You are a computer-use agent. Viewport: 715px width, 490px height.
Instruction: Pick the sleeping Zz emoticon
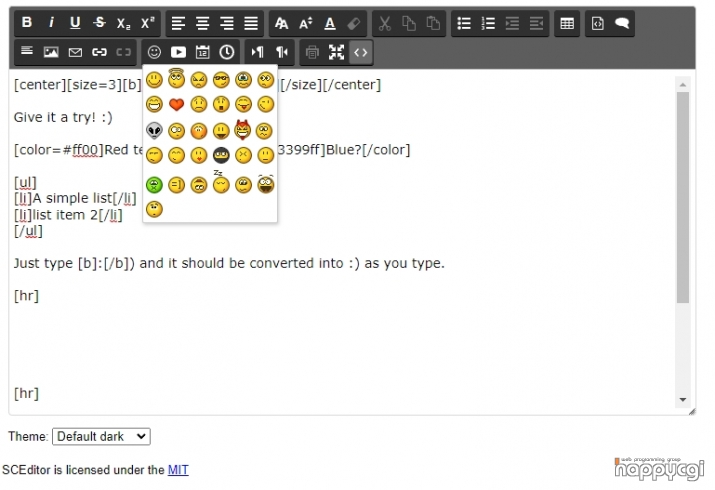tap(221, 182)
